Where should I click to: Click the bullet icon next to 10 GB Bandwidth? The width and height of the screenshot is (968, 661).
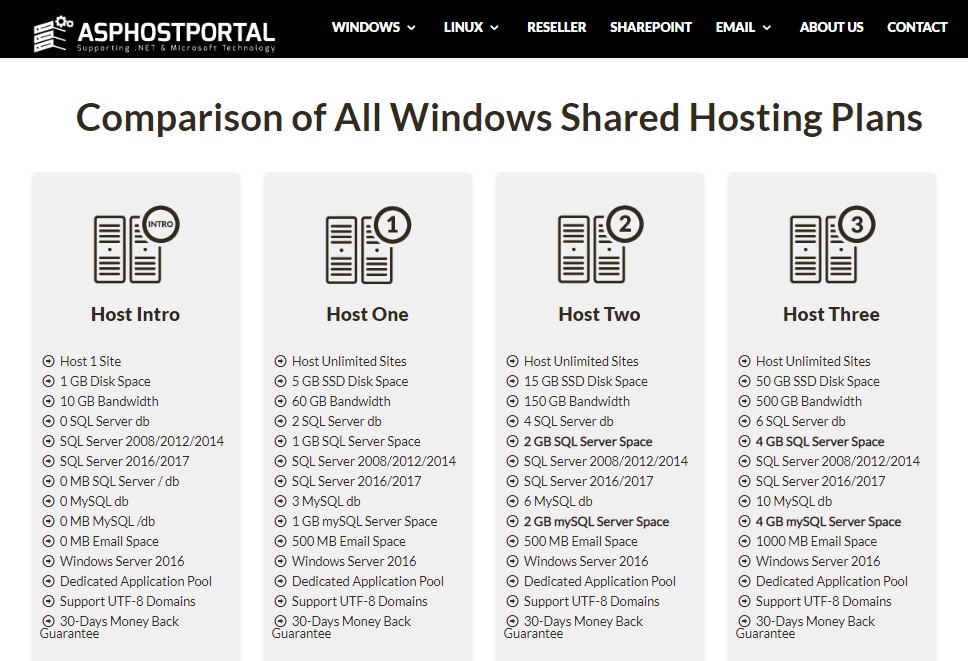[48, 401]
